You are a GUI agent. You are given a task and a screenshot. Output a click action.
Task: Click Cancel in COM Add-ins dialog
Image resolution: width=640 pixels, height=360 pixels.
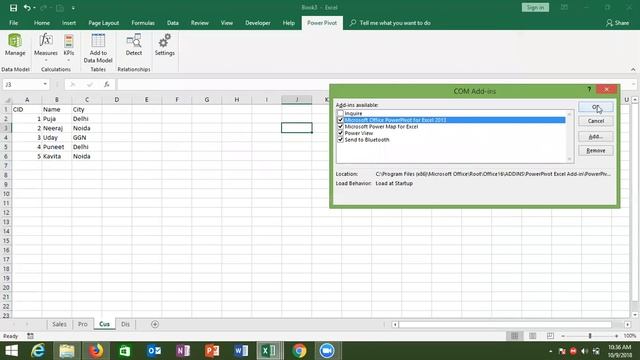coord(596,121)
